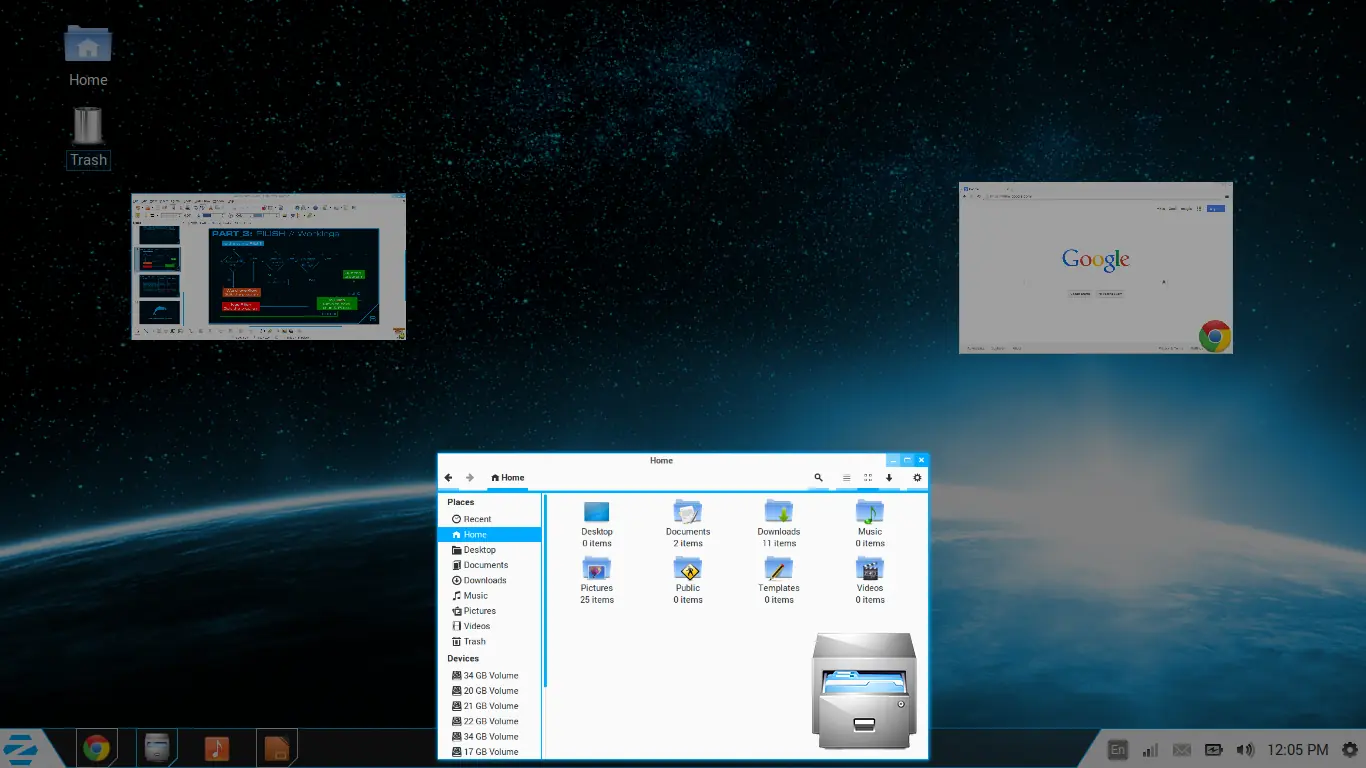
Task: Click the 'Devices' sidebar heading
Action: (x=463, y=659)
